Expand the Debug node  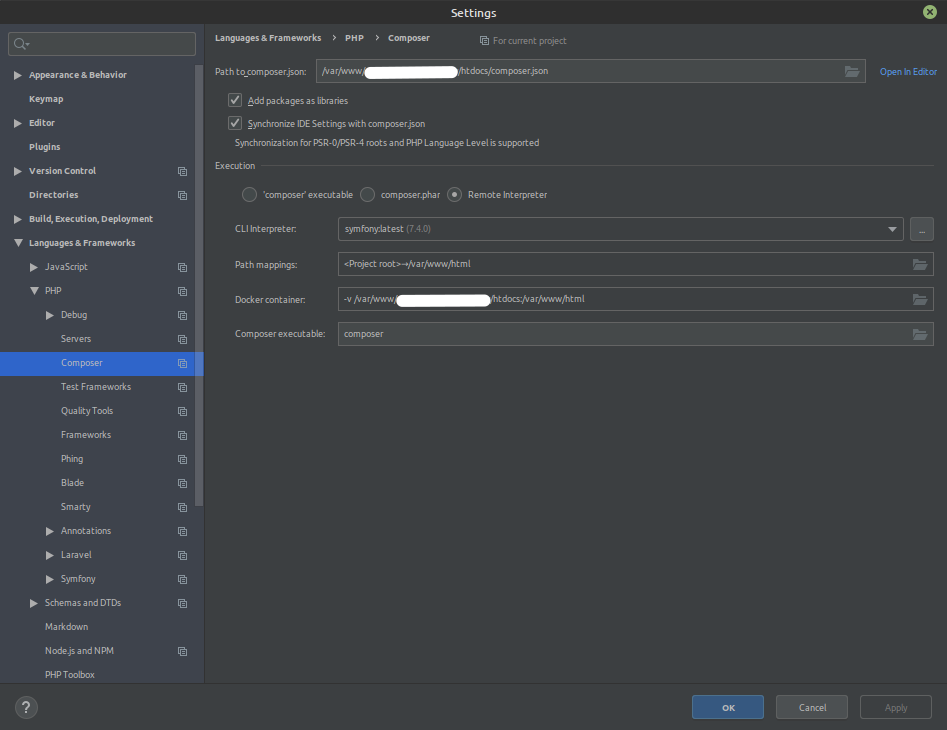coord(50,315)
